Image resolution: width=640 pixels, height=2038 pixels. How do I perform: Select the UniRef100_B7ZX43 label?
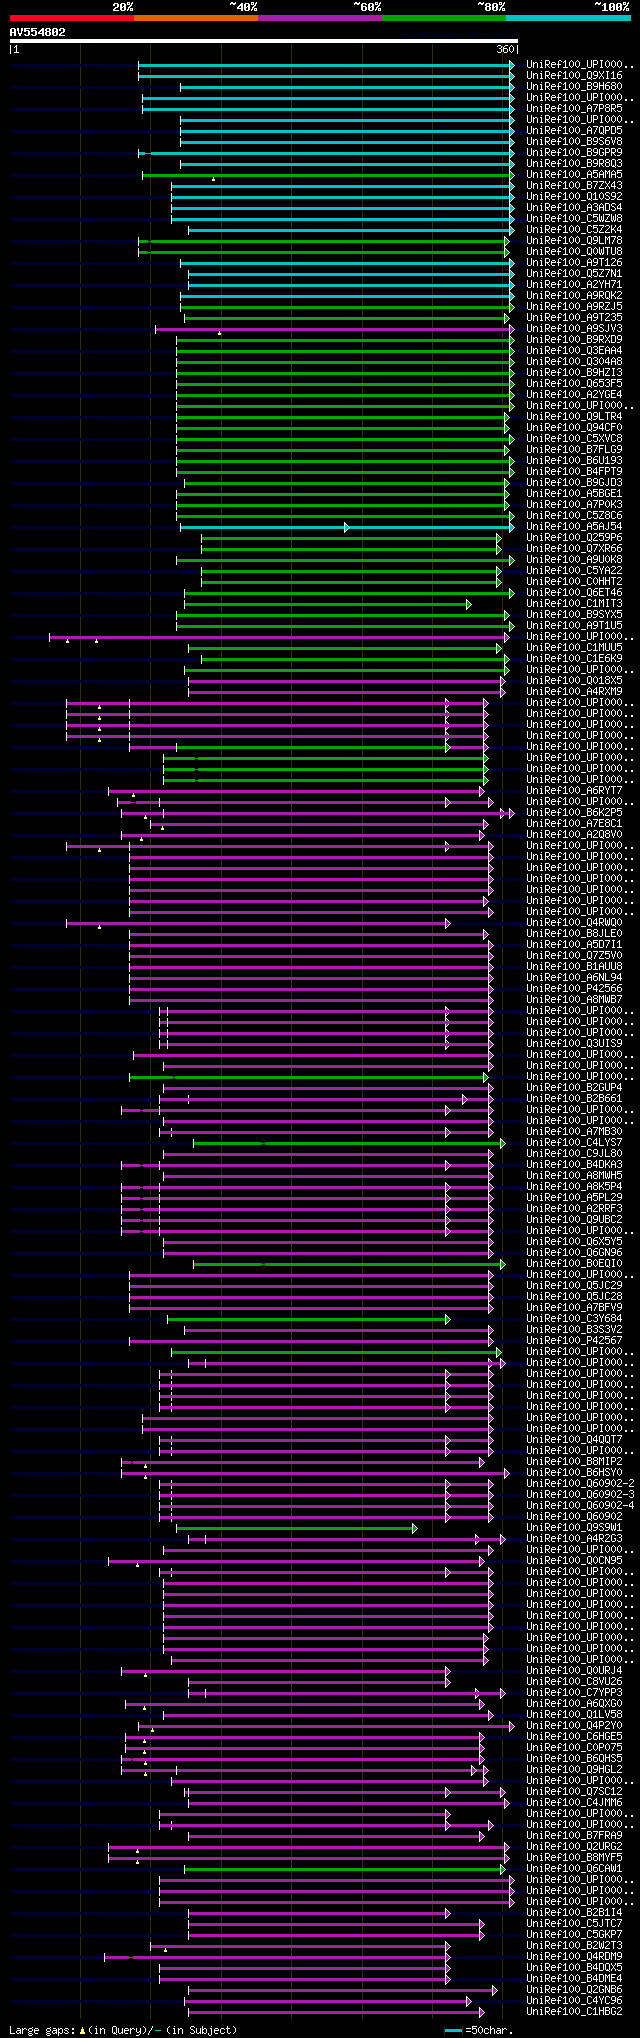click(x=574, y=185)
